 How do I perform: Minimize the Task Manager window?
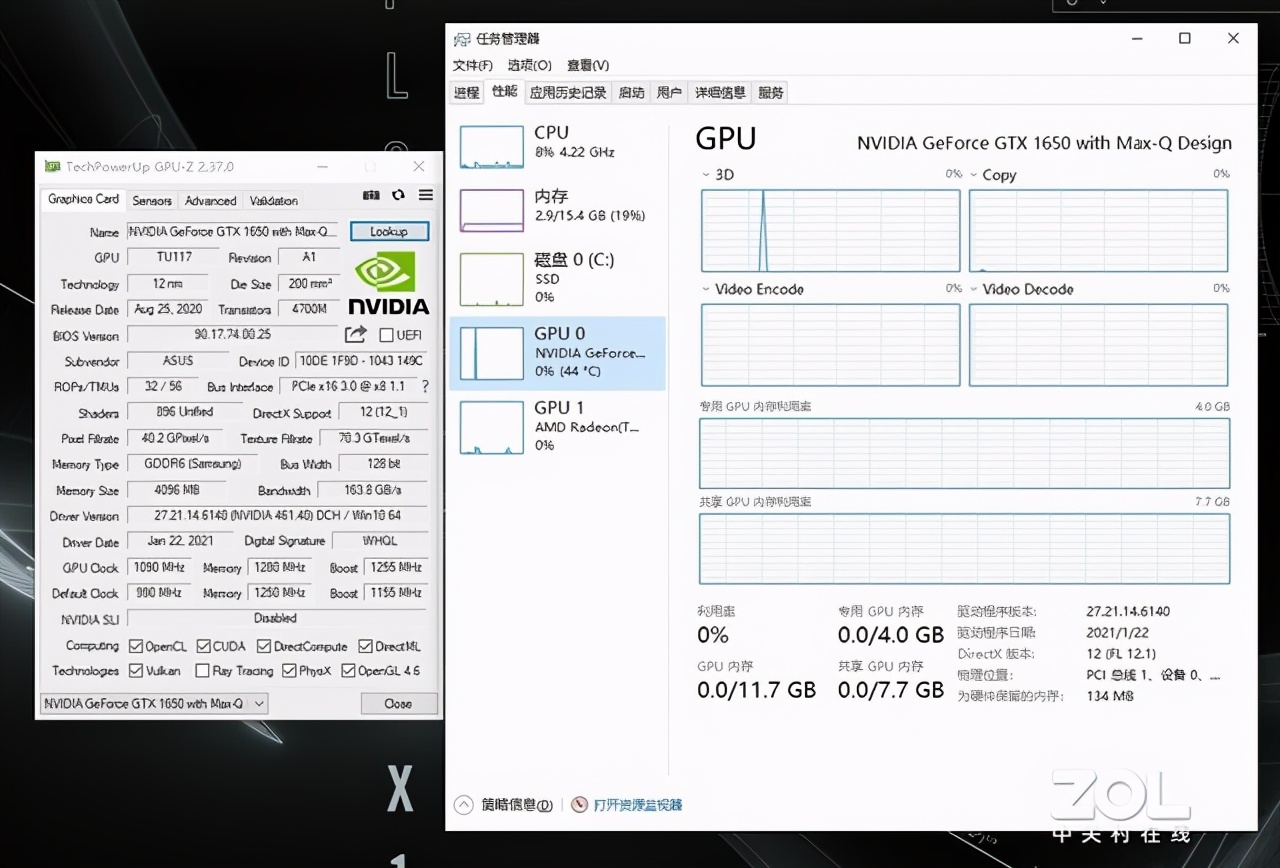coord(1136,38)
